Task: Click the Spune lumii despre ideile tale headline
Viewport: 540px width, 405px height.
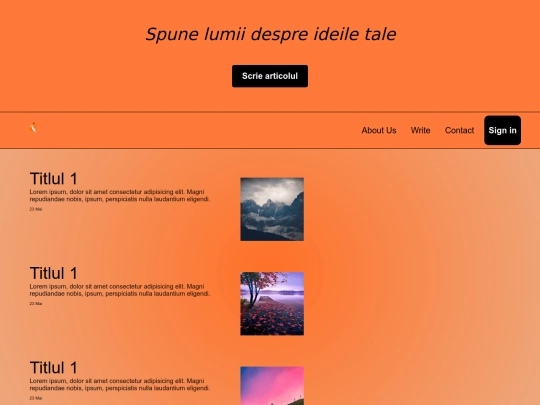Action: (x=271, y=34)
